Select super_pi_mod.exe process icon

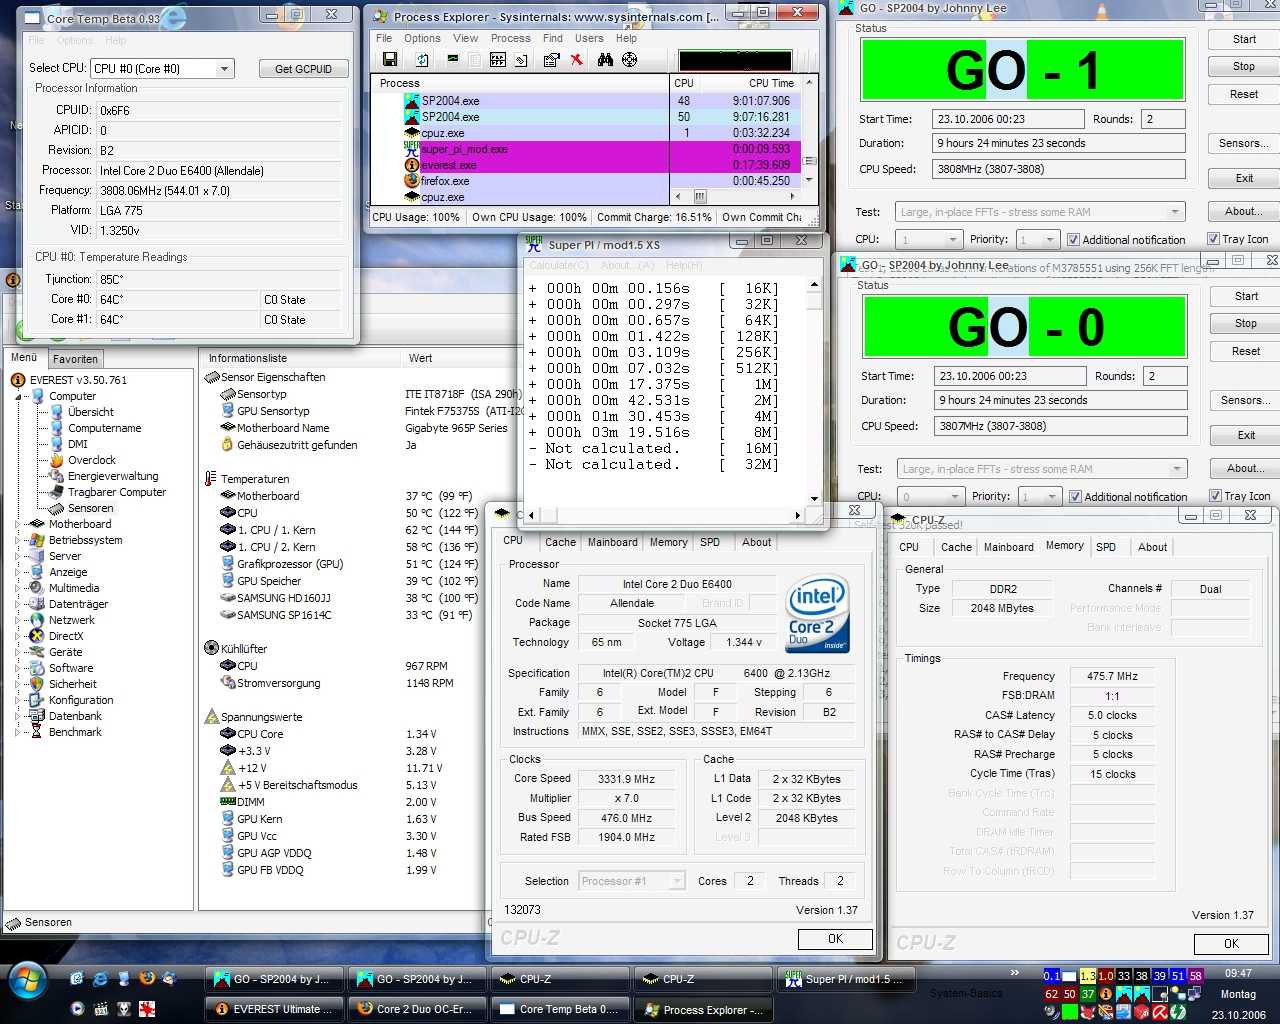(x=411, y=149)
